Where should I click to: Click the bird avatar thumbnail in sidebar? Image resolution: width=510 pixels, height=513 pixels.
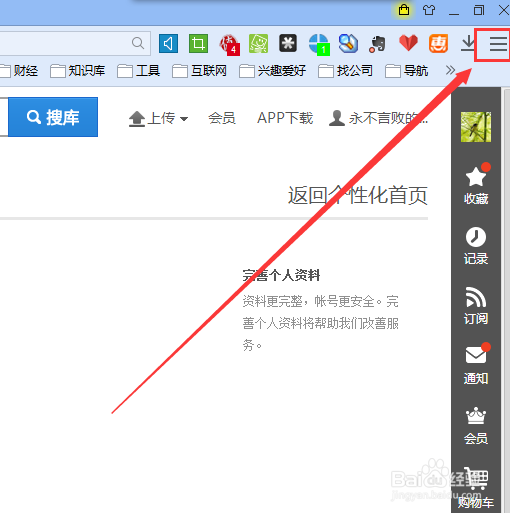click(476, 127)
